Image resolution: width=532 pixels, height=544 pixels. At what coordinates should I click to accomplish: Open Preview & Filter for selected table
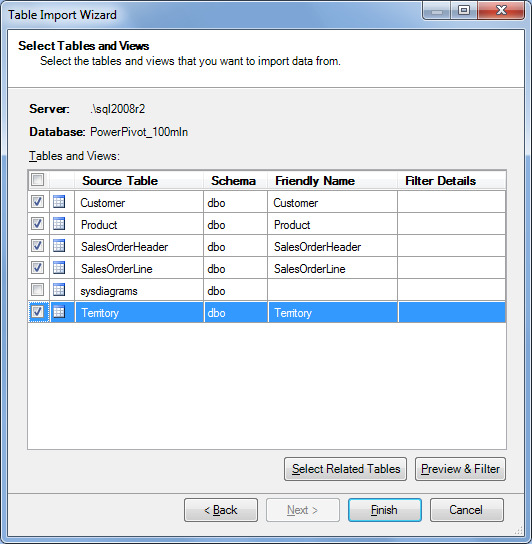pyautogui.click(x=460, y=469)
